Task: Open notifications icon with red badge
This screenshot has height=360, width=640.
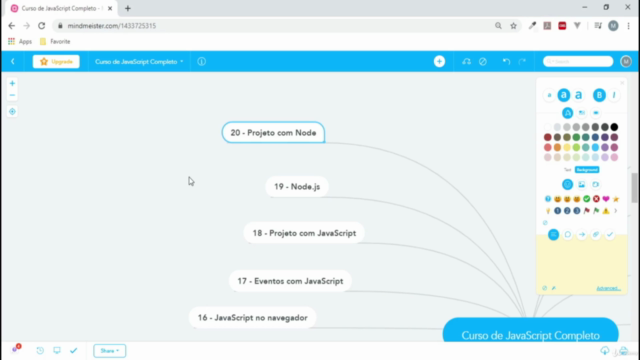Action: coord(16,349)
